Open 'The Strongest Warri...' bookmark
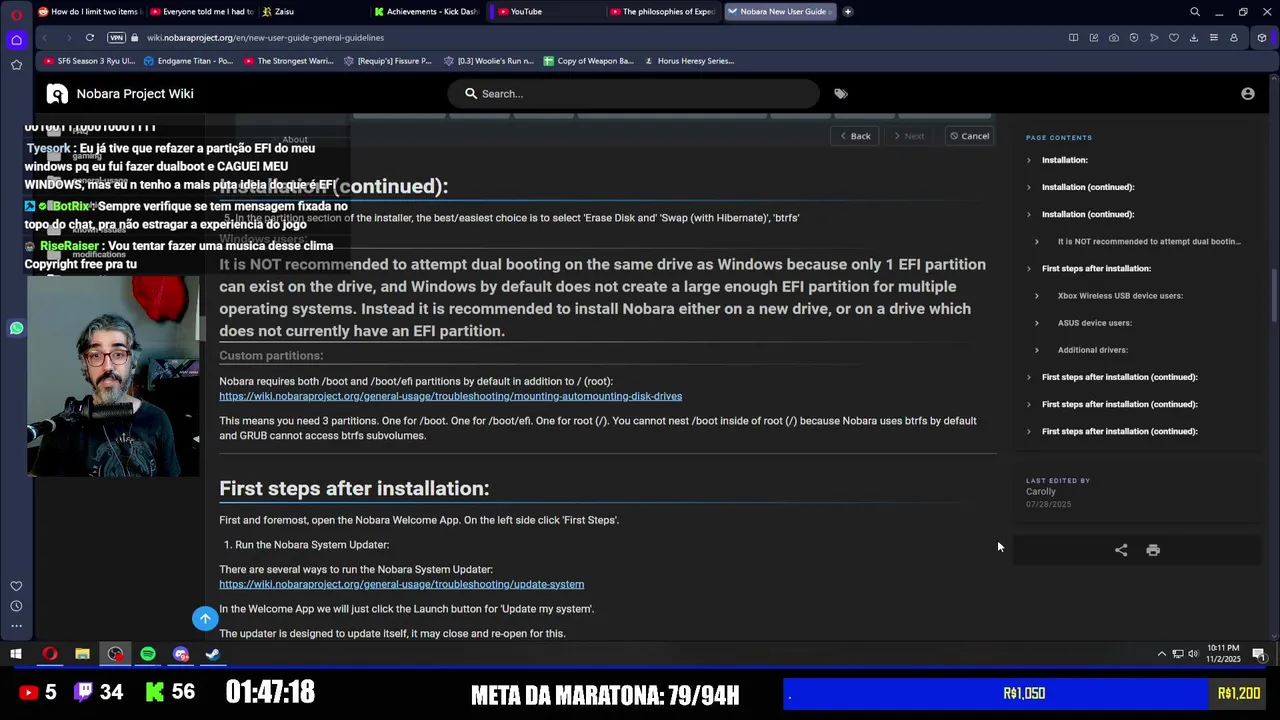 289,61
